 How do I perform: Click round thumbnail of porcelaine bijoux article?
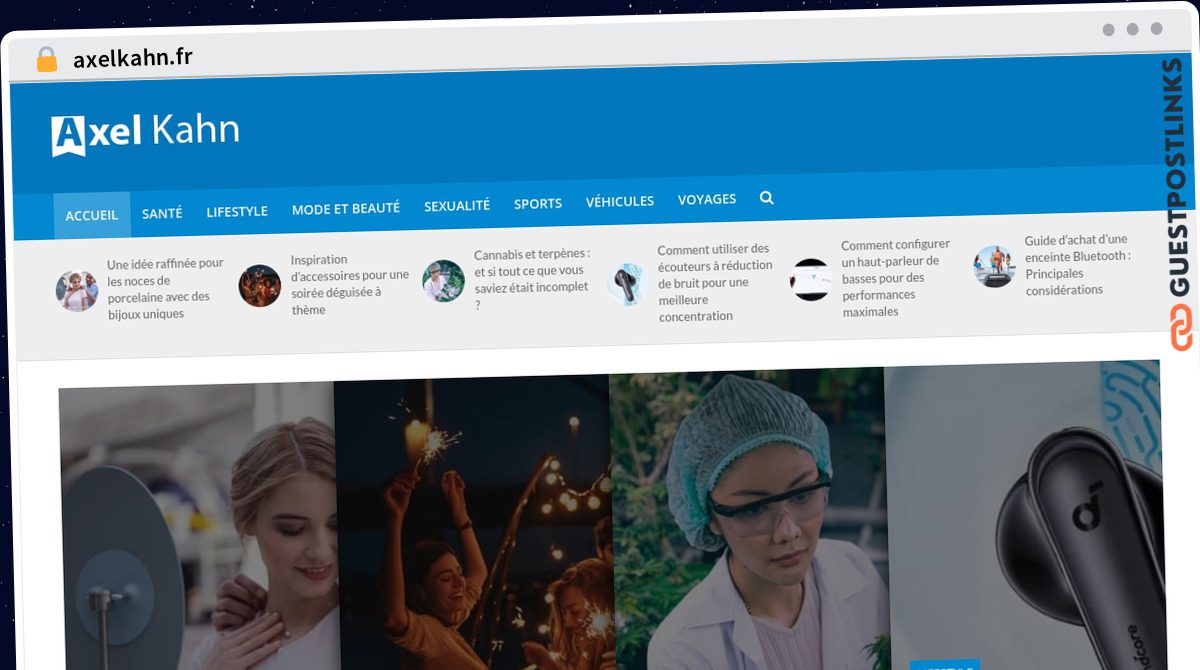click(x=77, y=291)
